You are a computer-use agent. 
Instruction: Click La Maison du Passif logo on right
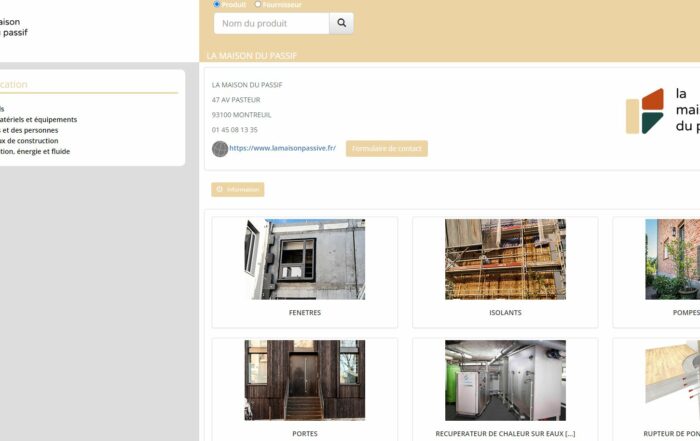pyautogui.click(x=662, y=111)
